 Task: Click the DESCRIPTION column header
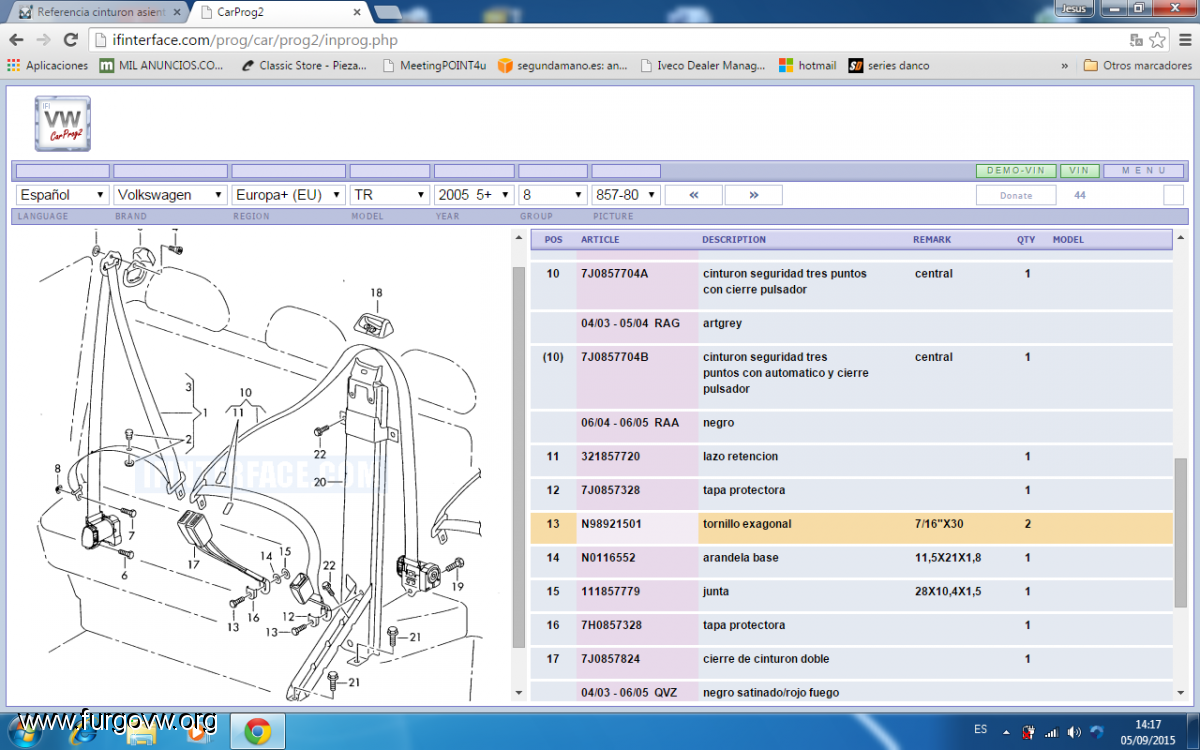click(x=734, y=240)
